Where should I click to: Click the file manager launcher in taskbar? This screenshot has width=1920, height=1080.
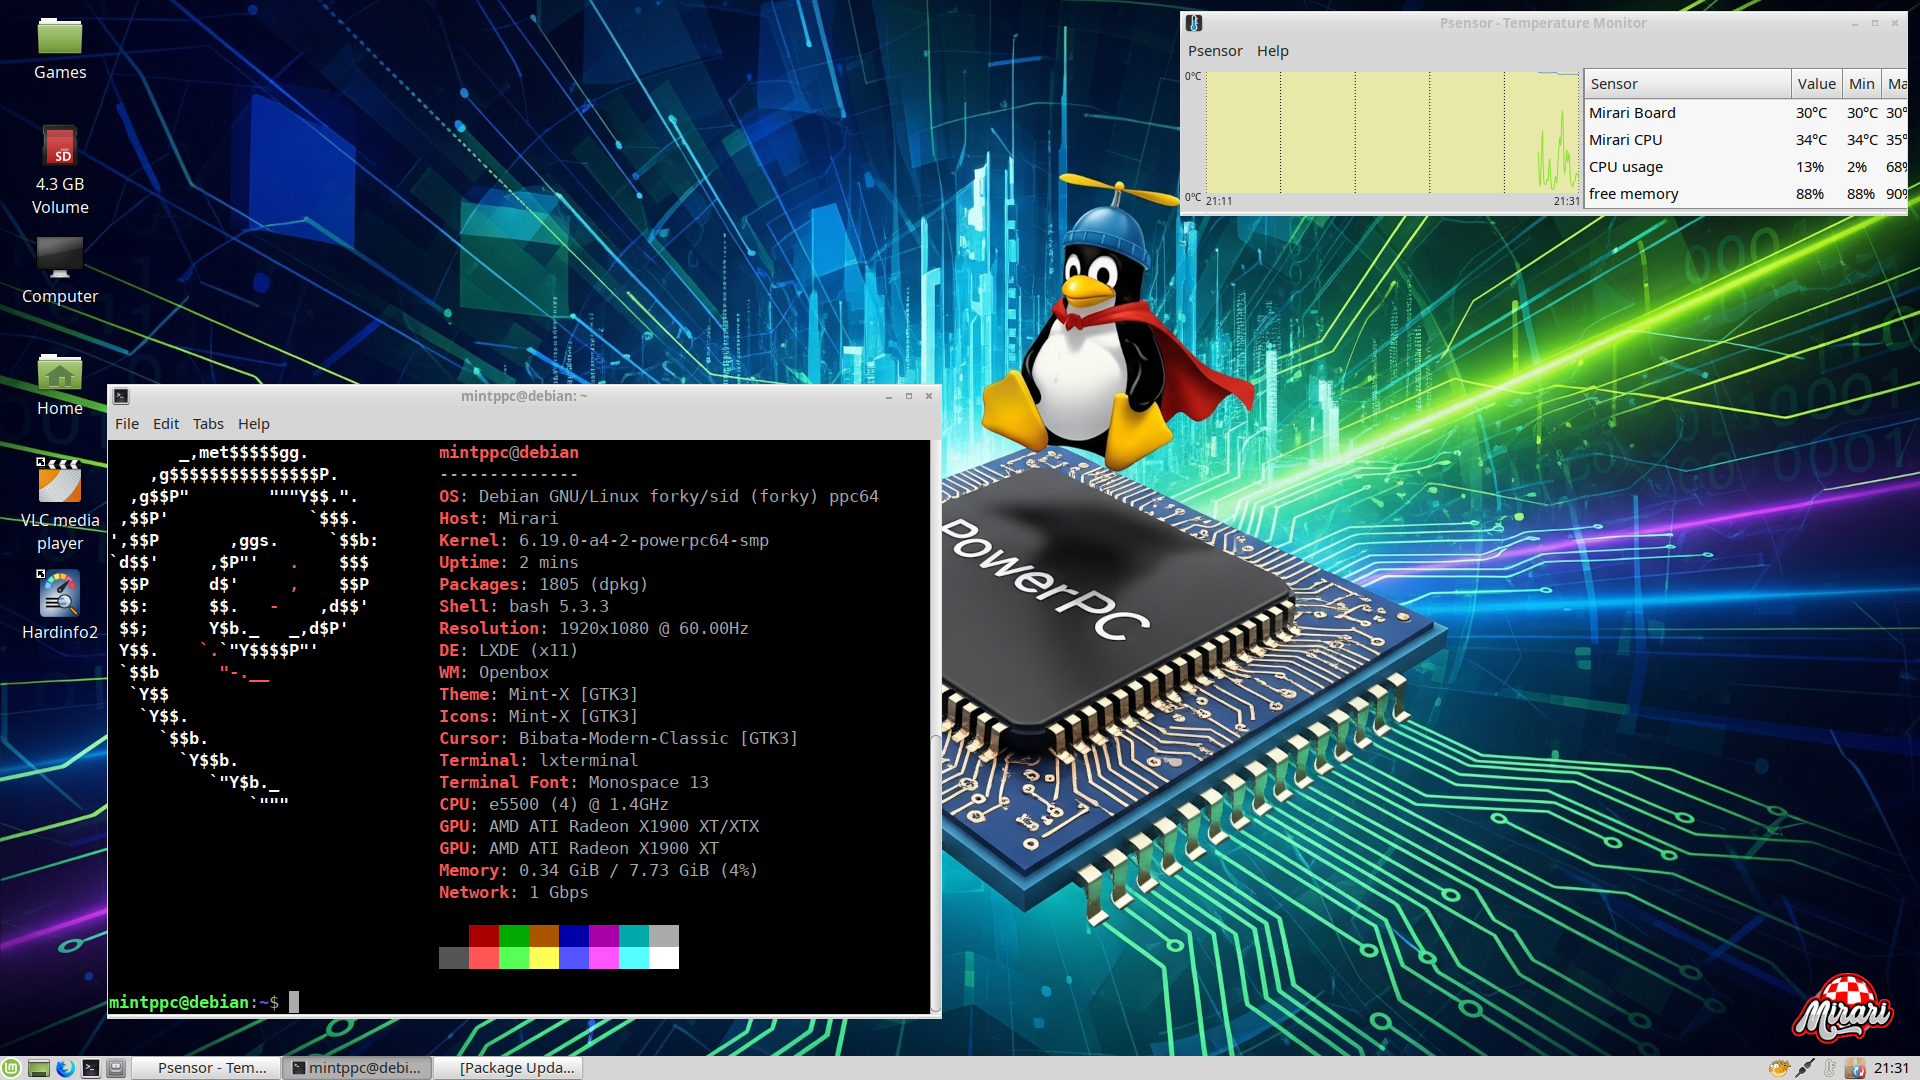click(x=39, y=1068)
